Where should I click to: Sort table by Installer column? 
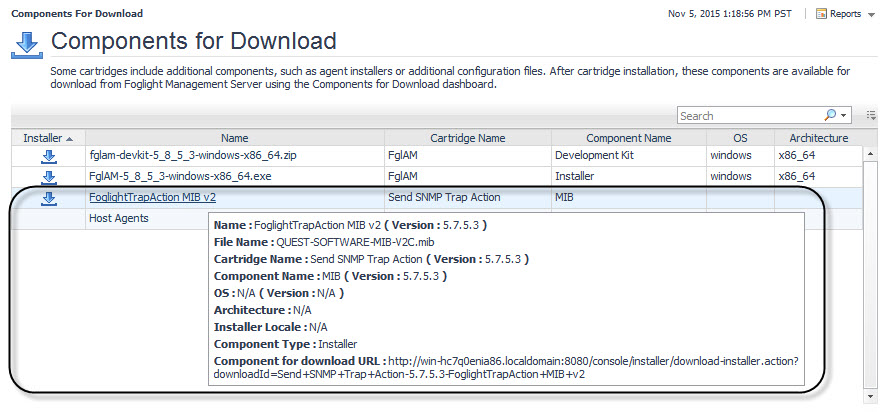pos(48,138)
